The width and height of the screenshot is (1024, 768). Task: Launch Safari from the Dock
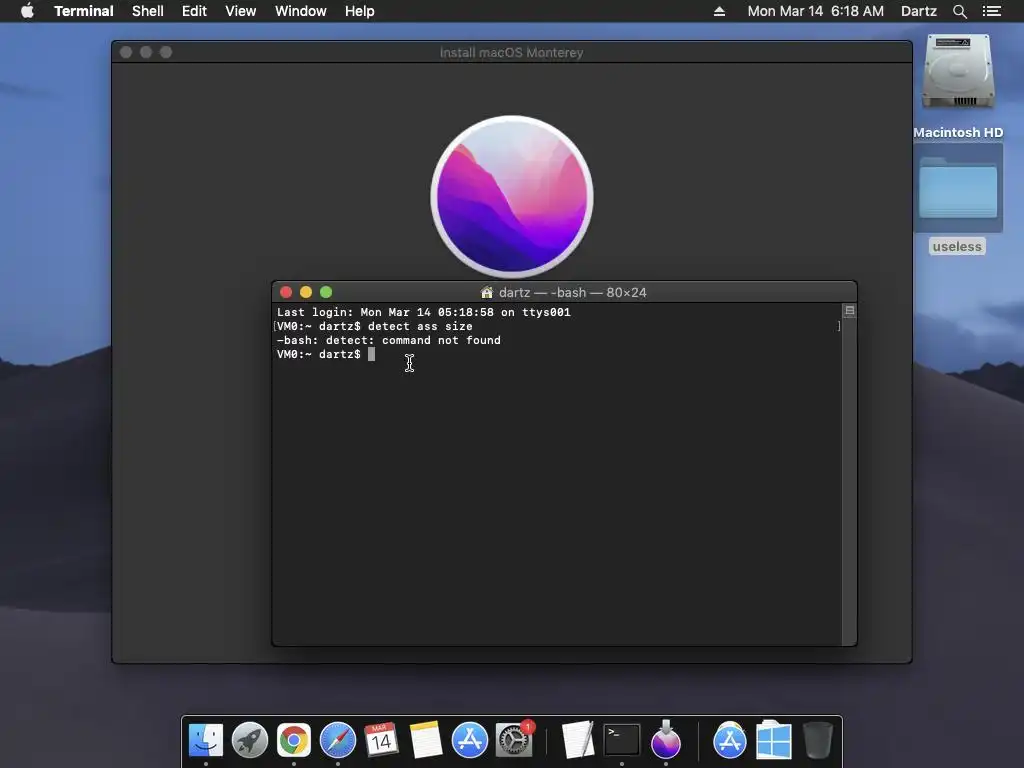click(338, 740)
